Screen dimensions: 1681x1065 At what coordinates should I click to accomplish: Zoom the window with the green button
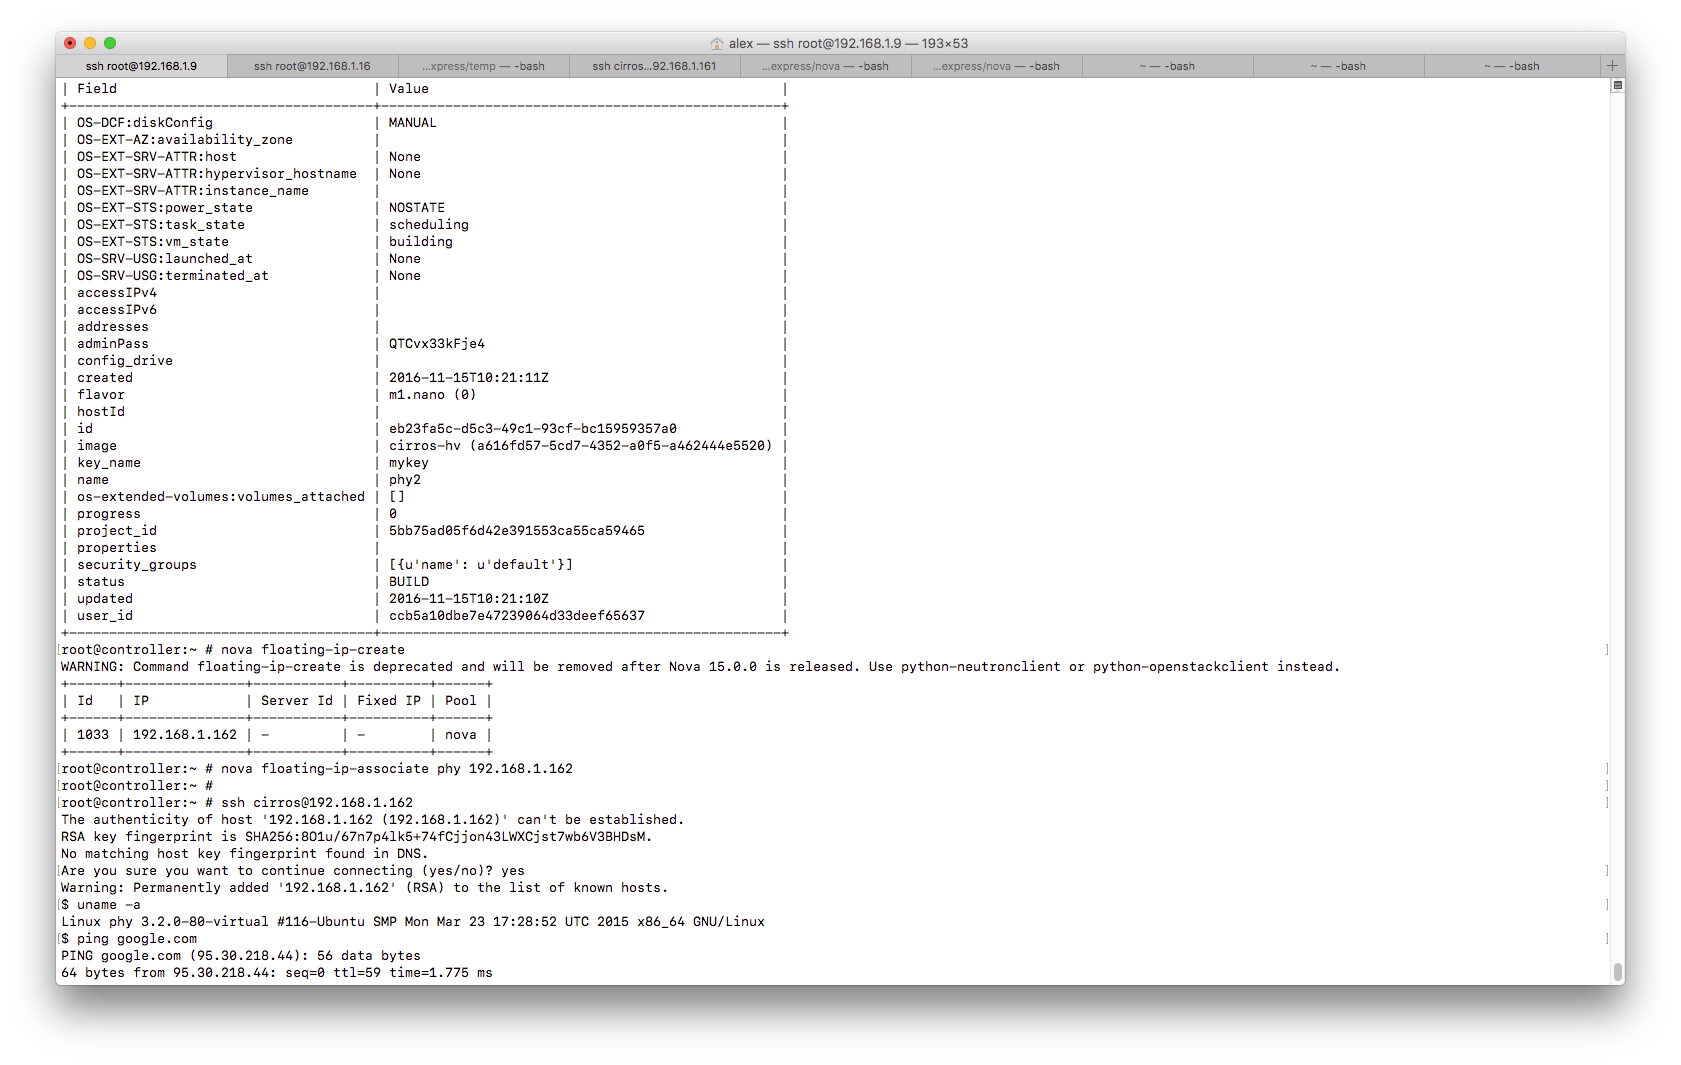click(109, 44)
